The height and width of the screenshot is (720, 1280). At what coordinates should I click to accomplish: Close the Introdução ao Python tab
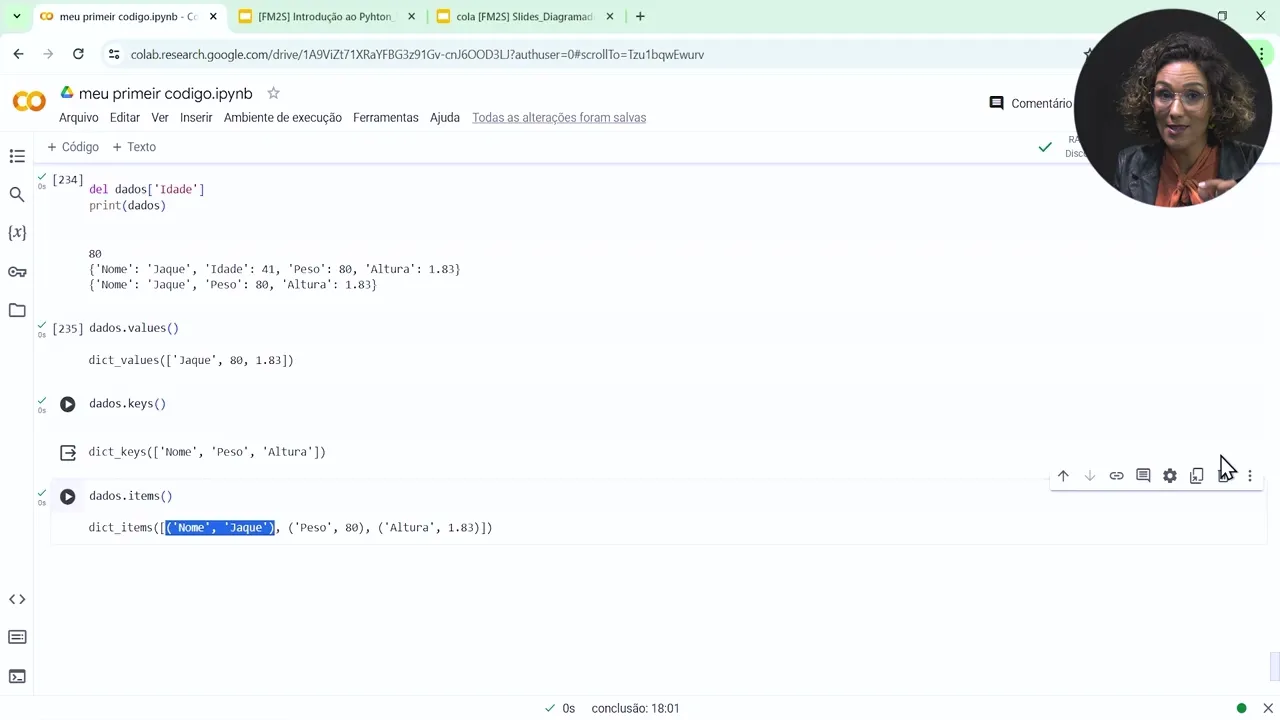click(x=411, y=16)
